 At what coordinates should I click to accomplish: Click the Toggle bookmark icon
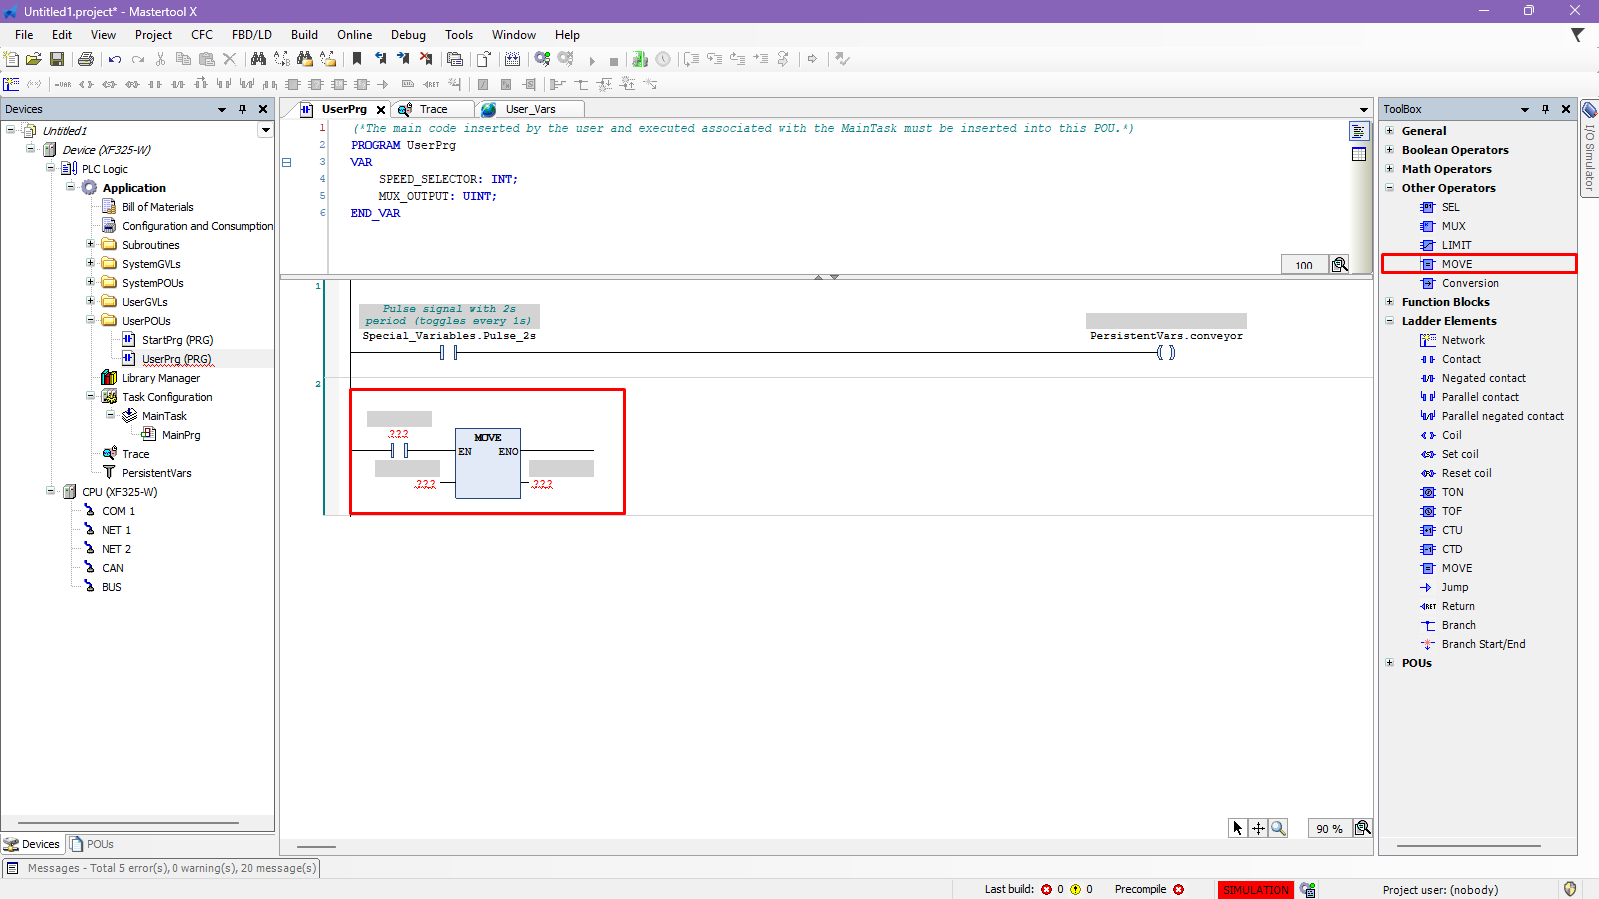[x=357, y=60]
